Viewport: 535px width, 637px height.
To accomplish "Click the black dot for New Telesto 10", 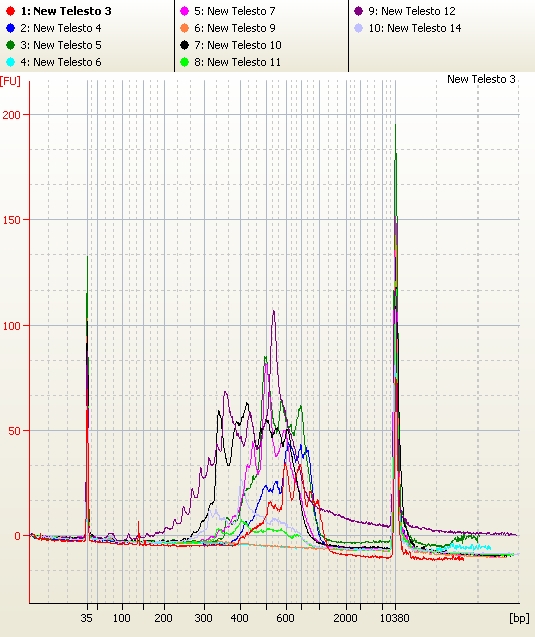I will [x=184, y=45].
